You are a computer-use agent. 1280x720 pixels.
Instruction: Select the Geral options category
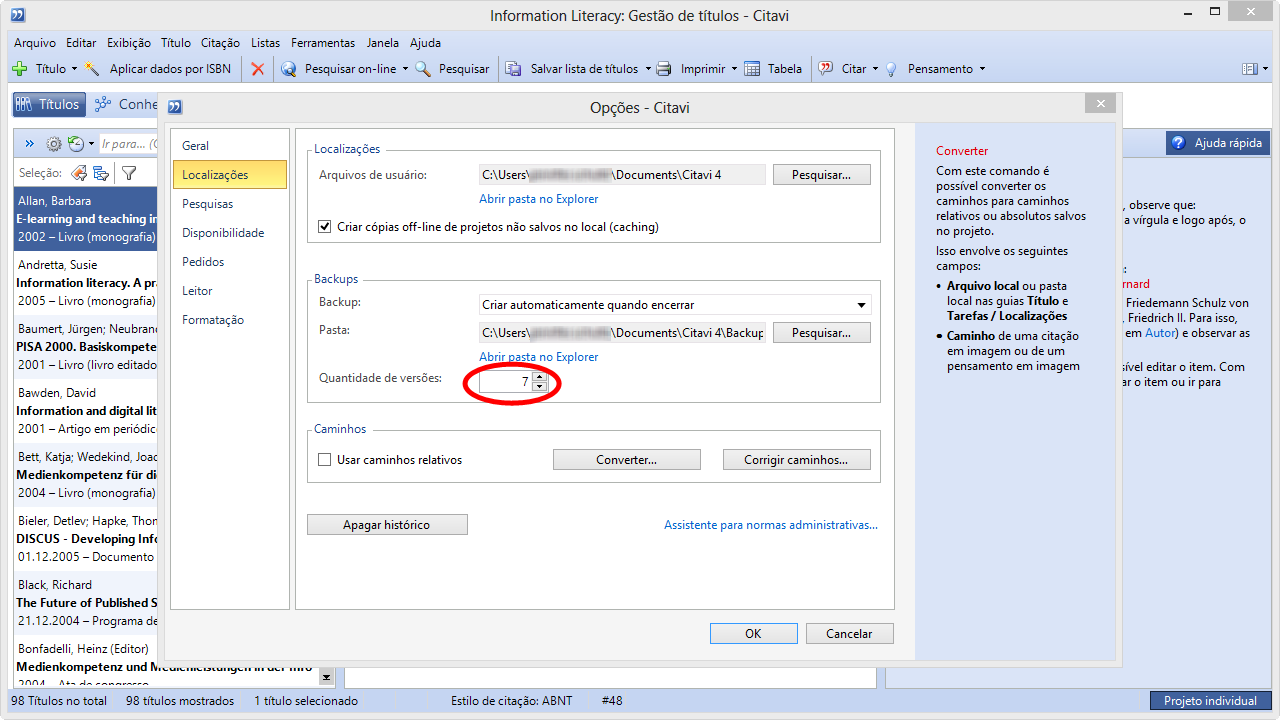pos(230,146)
